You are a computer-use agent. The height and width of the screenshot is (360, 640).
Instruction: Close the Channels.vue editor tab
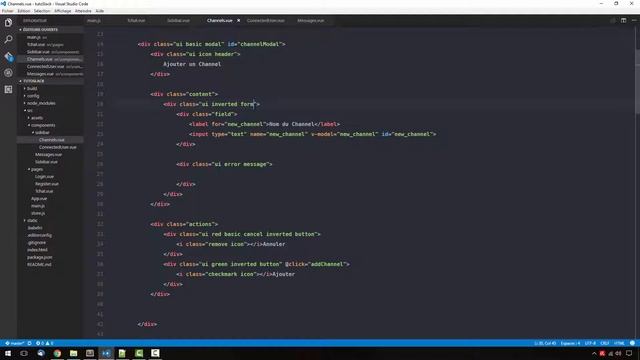[238, 20]
